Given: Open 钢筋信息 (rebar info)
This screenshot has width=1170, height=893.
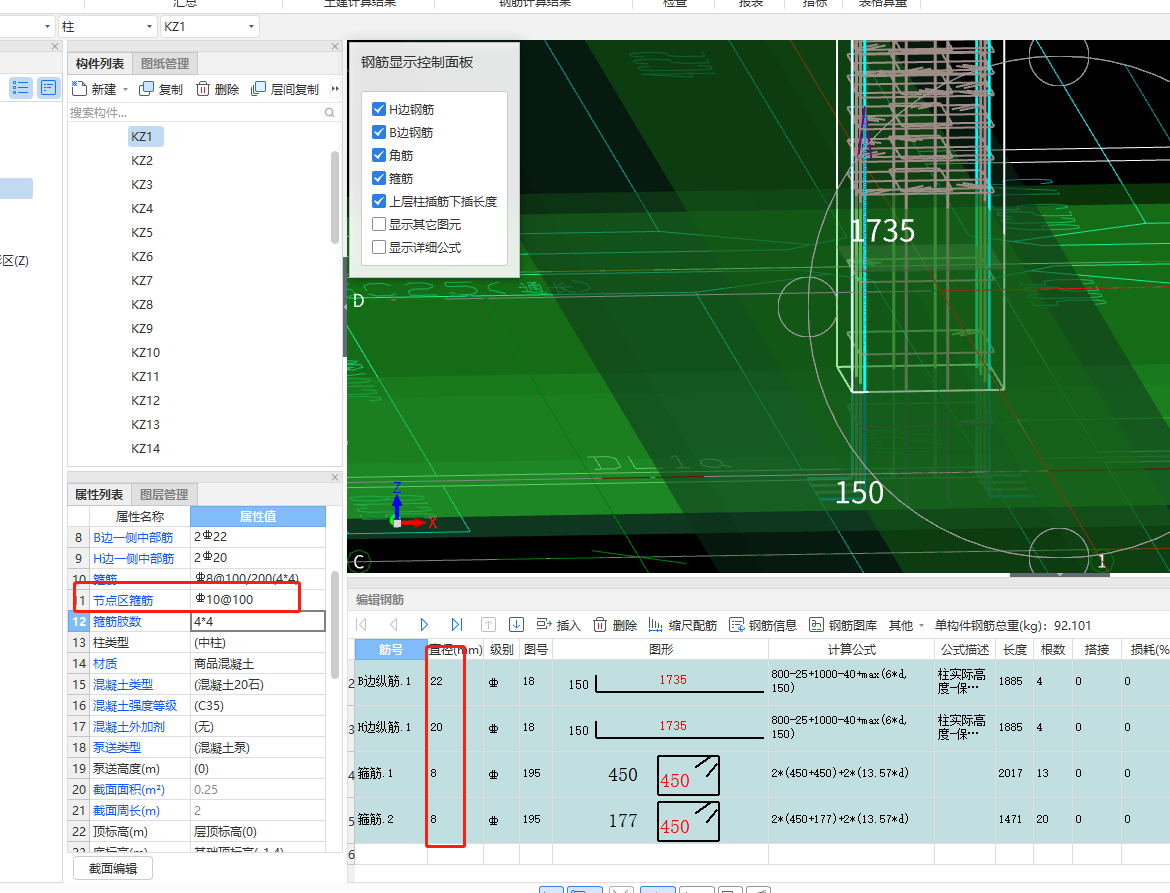Looking at the screenshot, I should click(x=763, y=625).
